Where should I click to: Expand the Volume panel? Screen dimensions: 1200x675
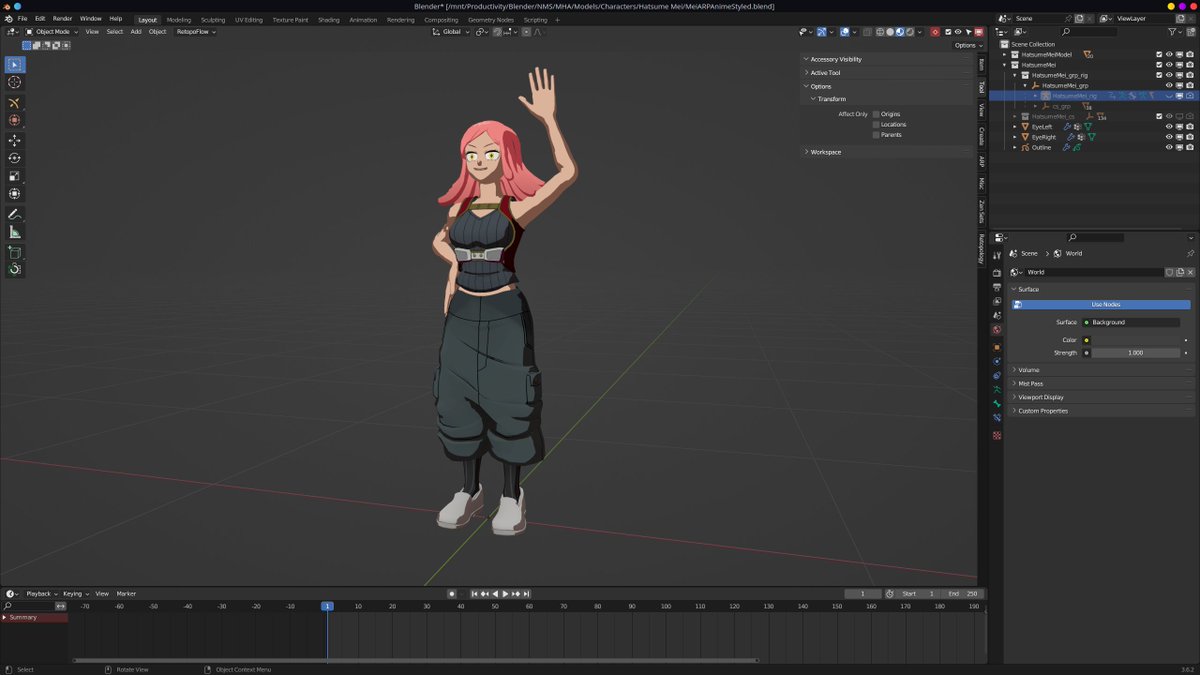[x=1100, y=370]
